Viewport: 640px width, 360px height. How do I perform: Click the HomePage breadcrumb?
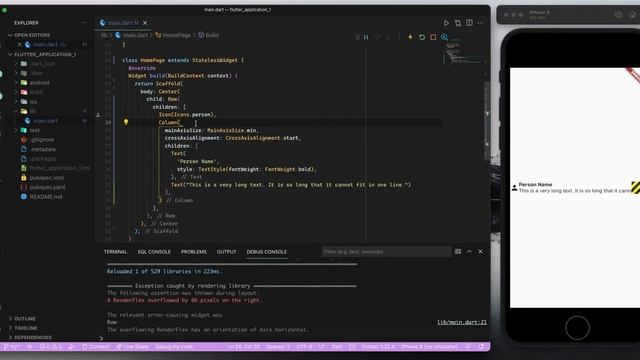click(173, 35)
